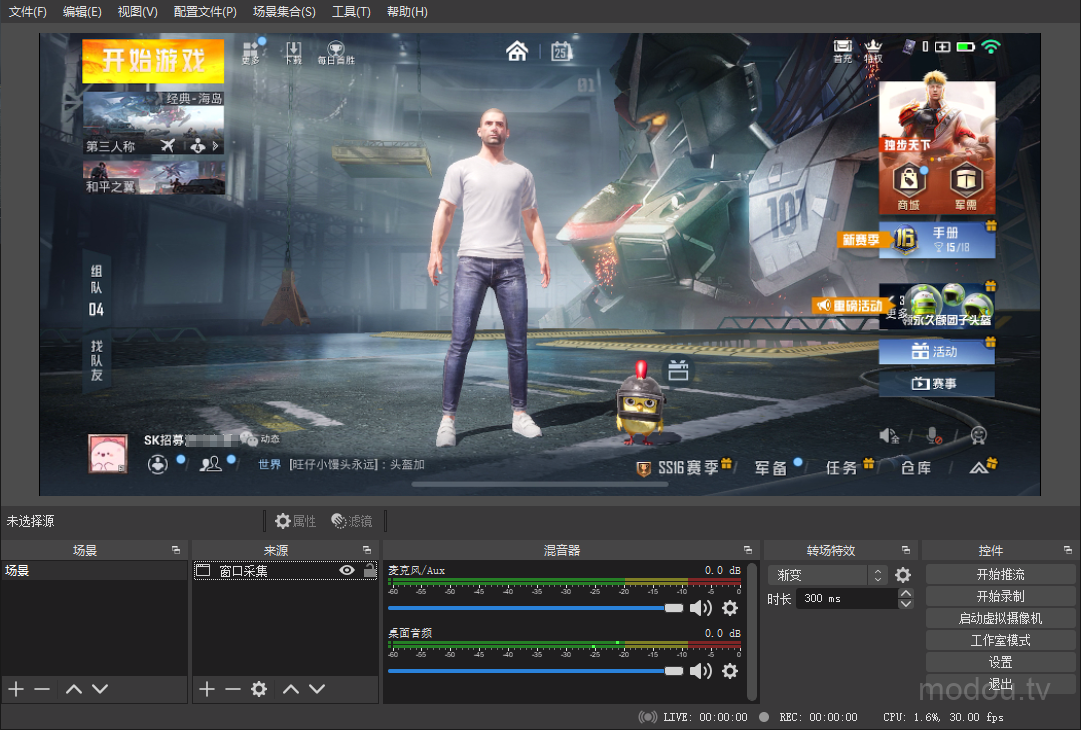Click the 启动虚拟摄像机 button

coord(1000,619)
